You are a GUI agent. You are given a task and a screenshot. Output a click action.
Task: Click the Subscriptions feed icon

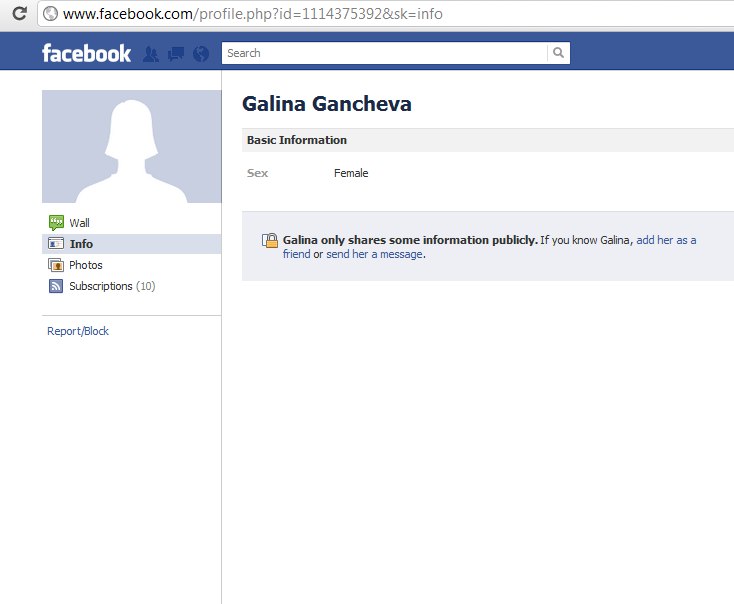click(x=56, y=286)
